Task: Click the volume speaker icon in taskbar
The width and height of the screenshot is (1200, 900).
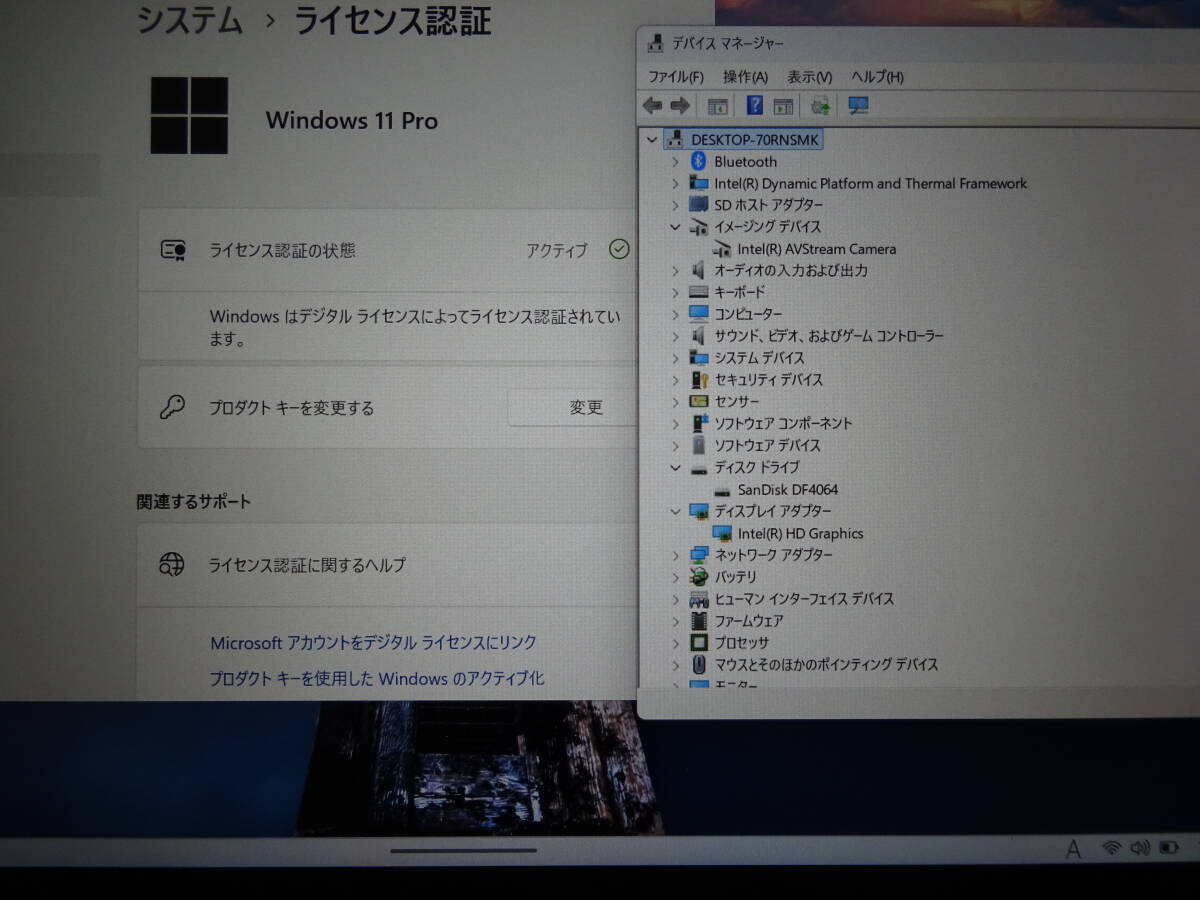Action: point(1139,848)
